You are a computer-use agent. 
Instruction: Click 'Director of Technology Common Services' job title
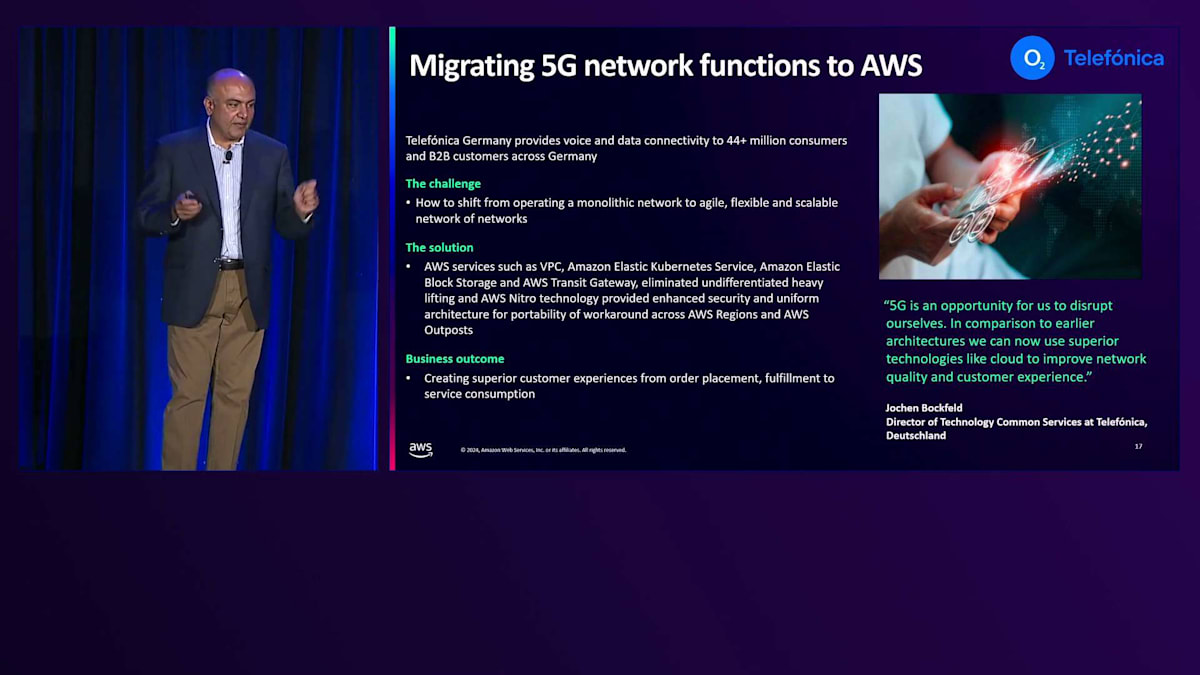point(1016,429)
